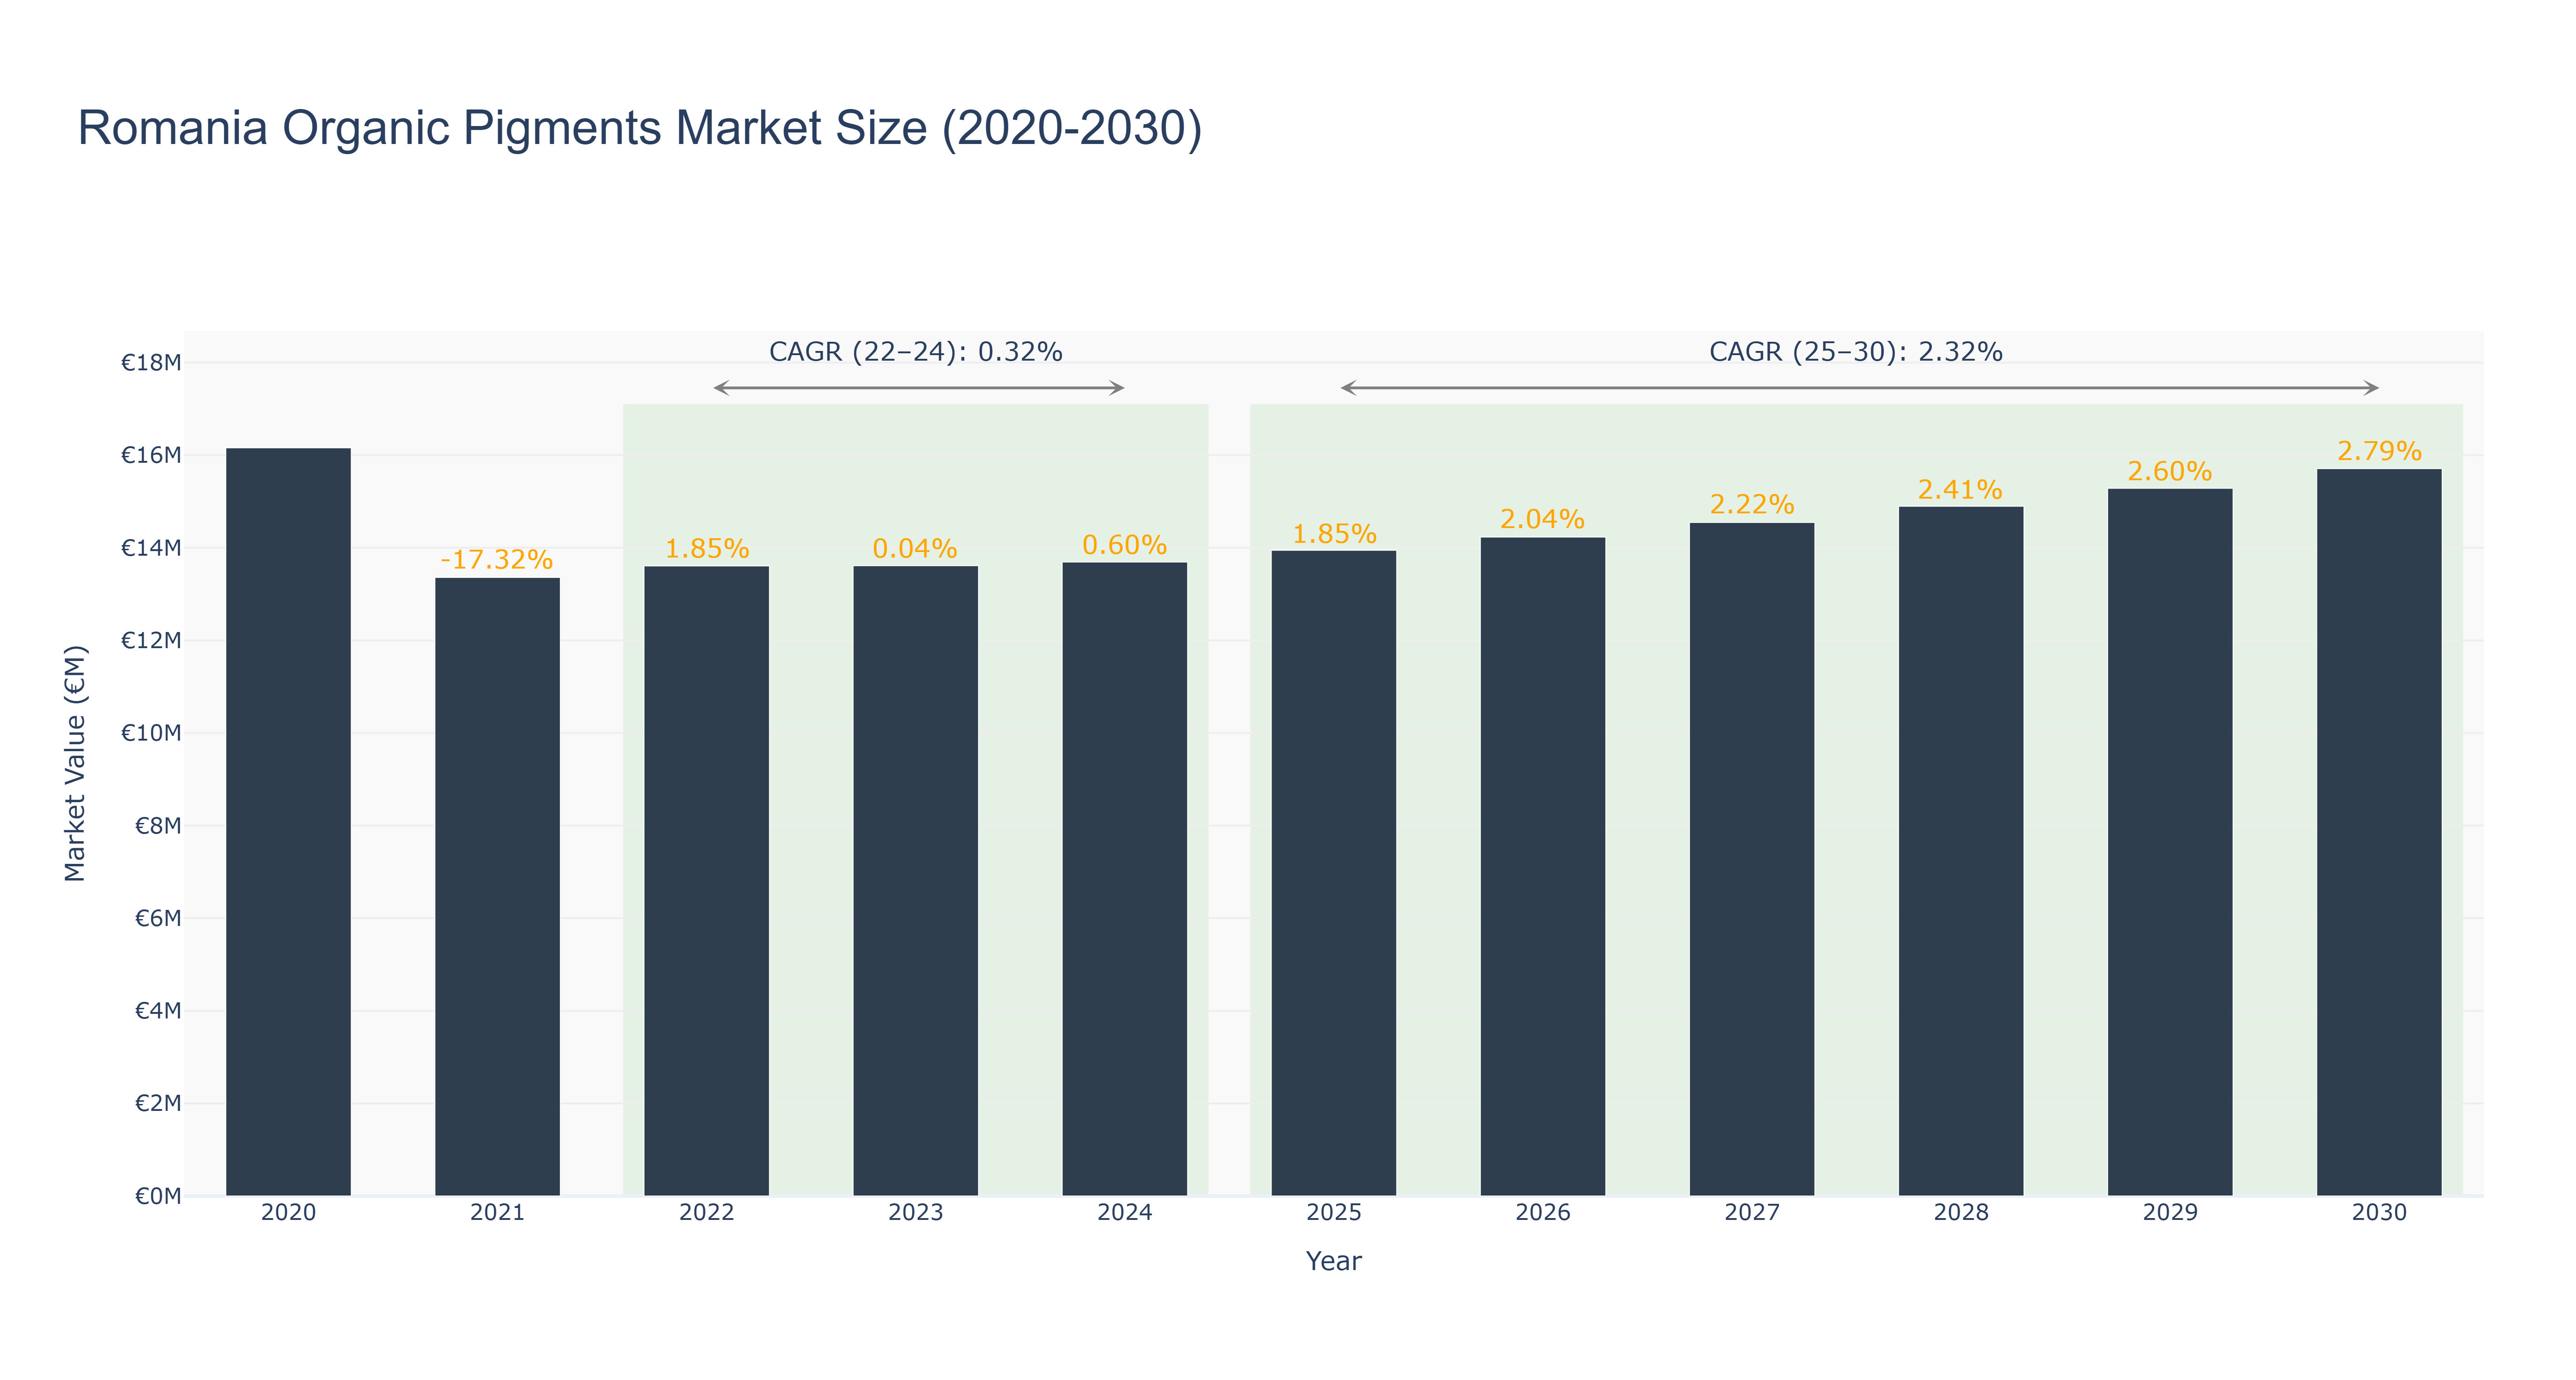This screenshot has height=1380, width=2576.
Task: Click the 2025 market value bar
Action: click(1334, 873)
